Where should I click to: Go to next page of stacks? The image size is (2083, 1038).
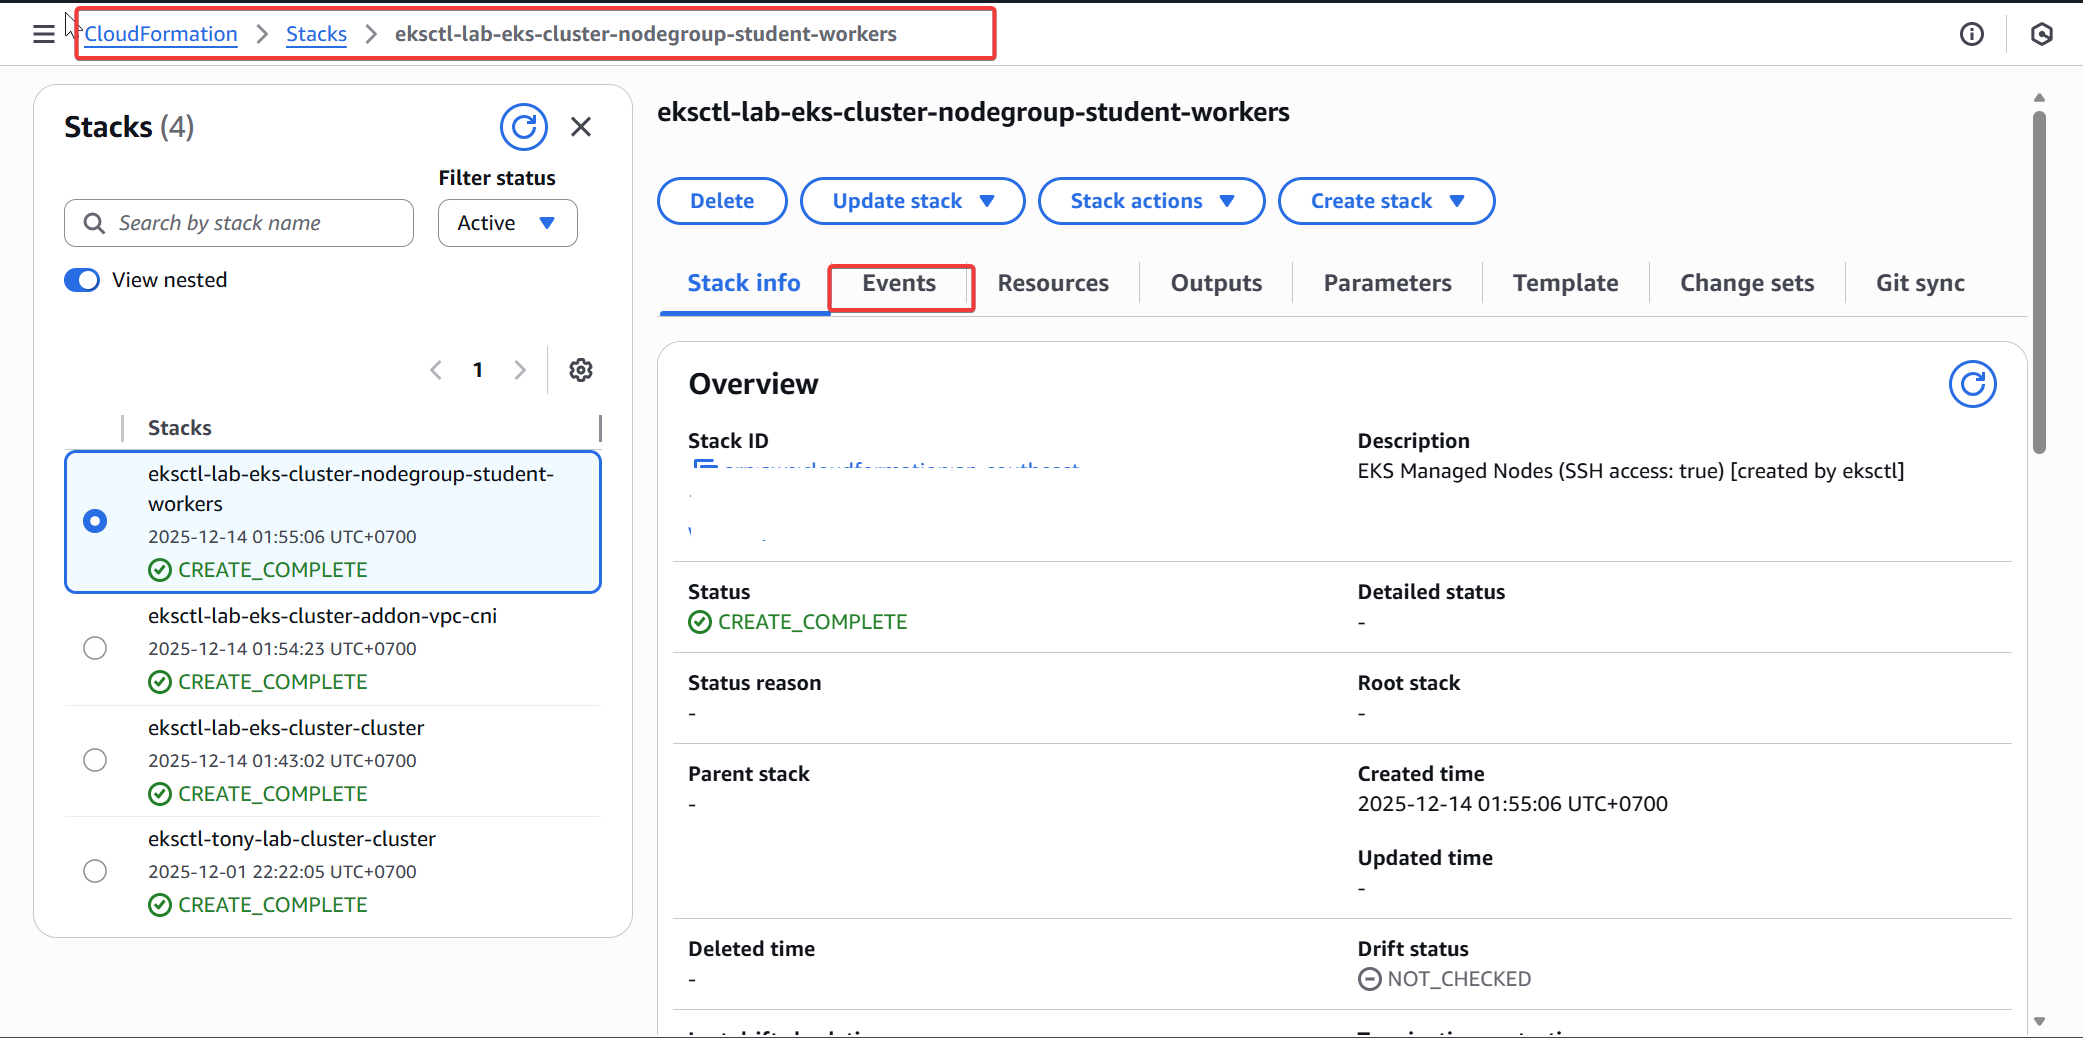click(x=520, y=370)
